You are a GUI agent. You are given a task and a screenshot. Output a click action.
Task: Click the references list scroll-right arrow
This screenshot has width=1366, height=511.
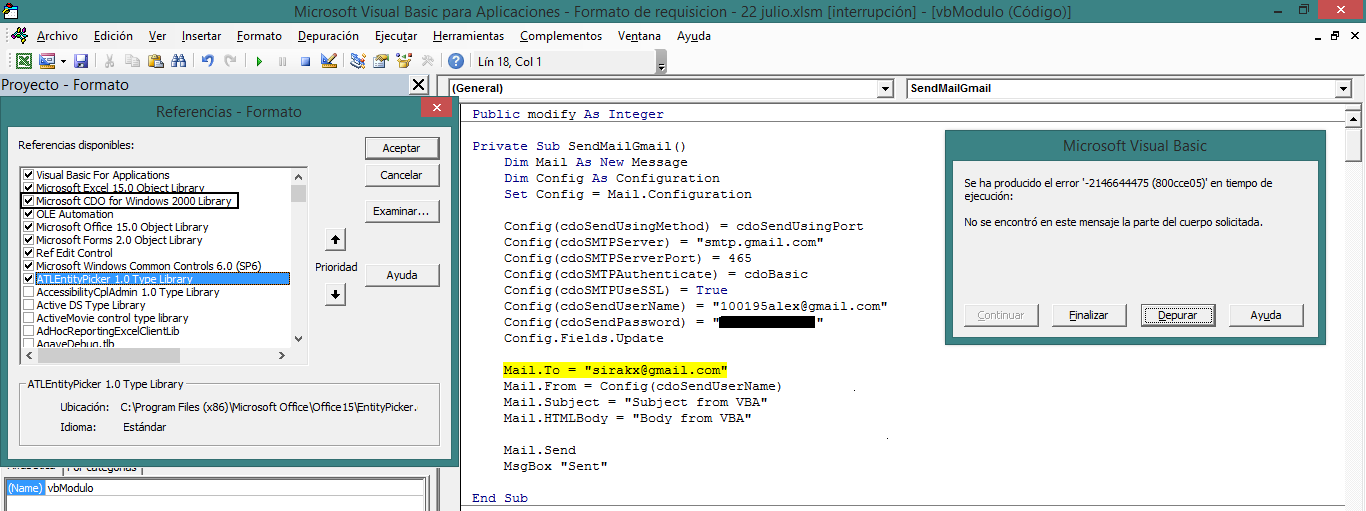281,355
